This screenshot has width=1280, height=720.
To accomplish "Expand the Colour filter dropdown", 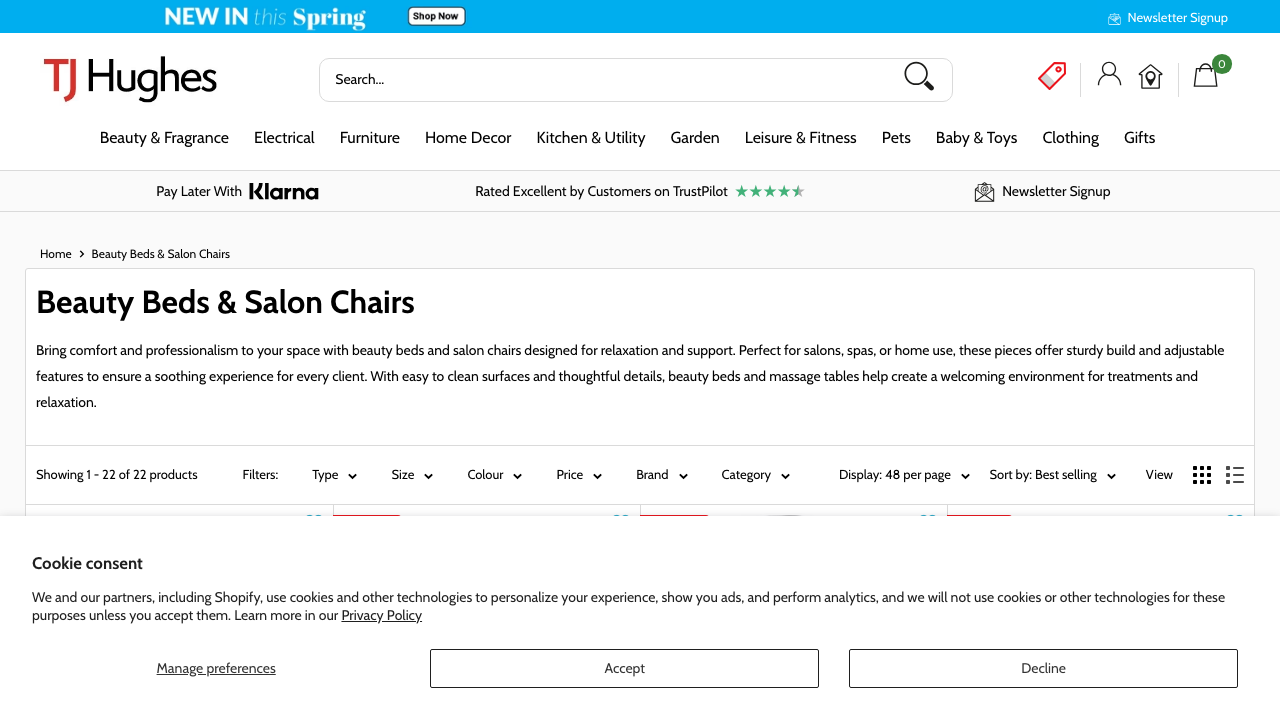I will [x=494, y=475].
